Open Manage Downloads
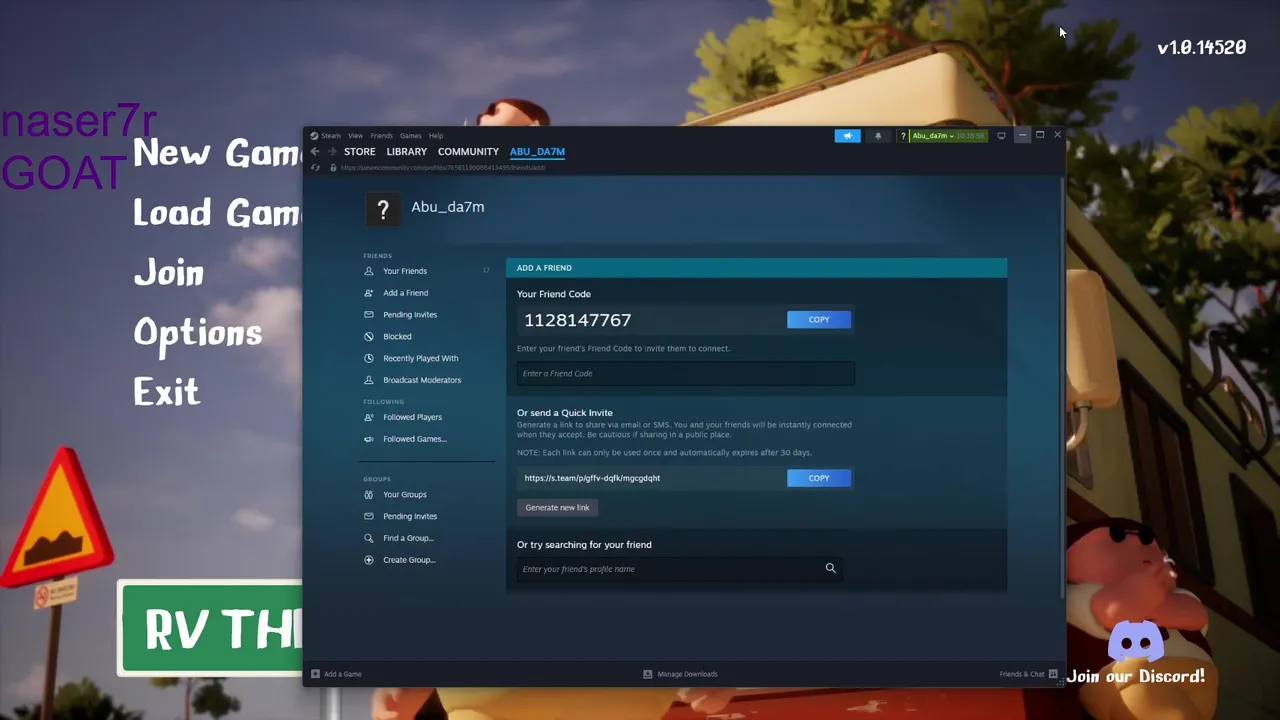The width and height of the screenshot is (1280, 720). tap(680, 674)
